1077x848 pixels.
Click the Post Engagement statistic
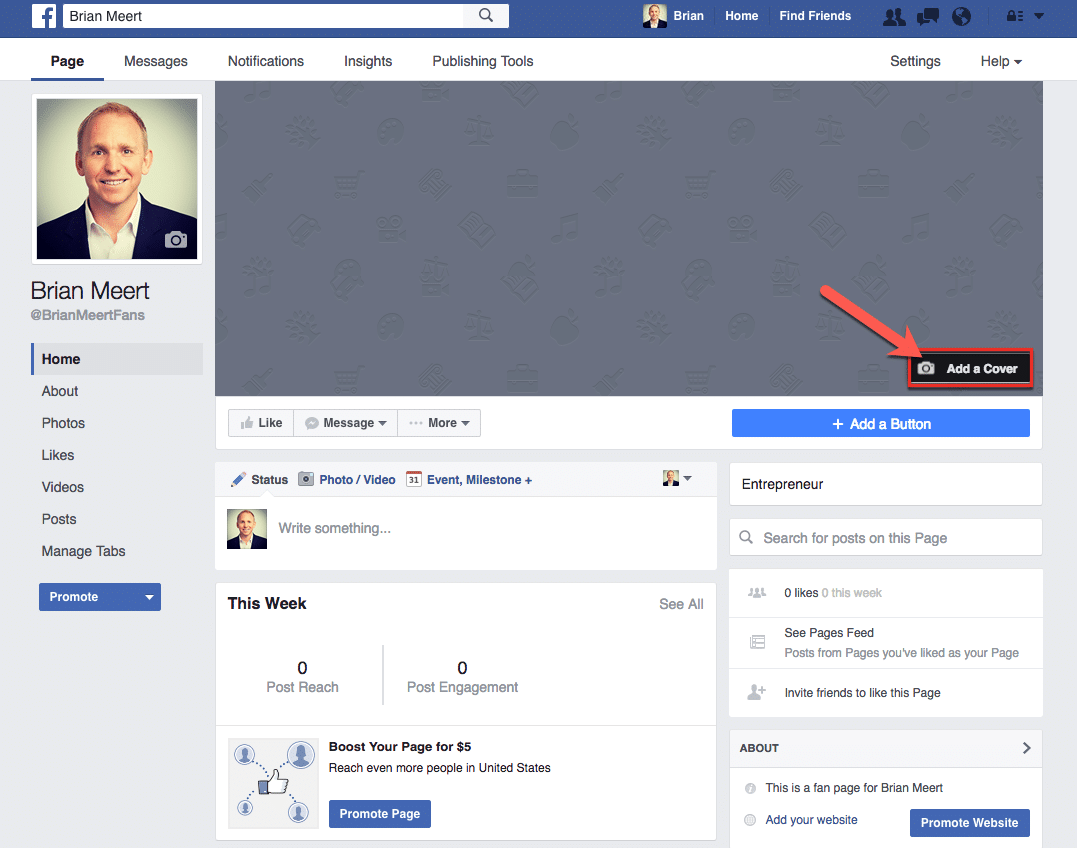pos(462,677)
